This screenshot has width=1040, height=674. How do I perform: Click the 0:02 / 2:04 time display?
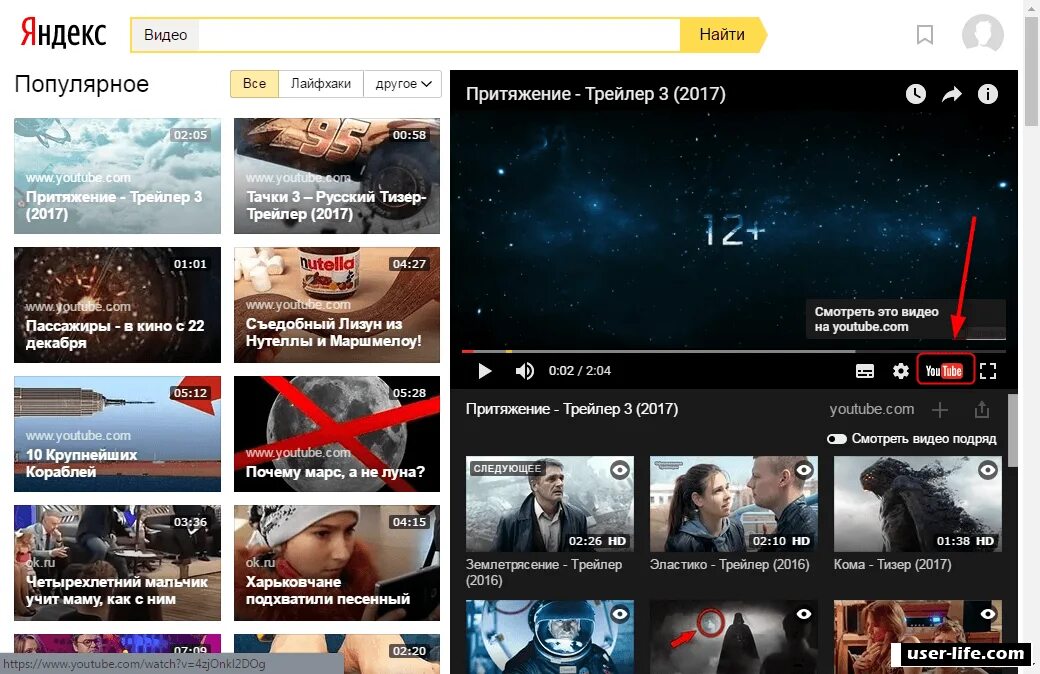coord(580,371)
